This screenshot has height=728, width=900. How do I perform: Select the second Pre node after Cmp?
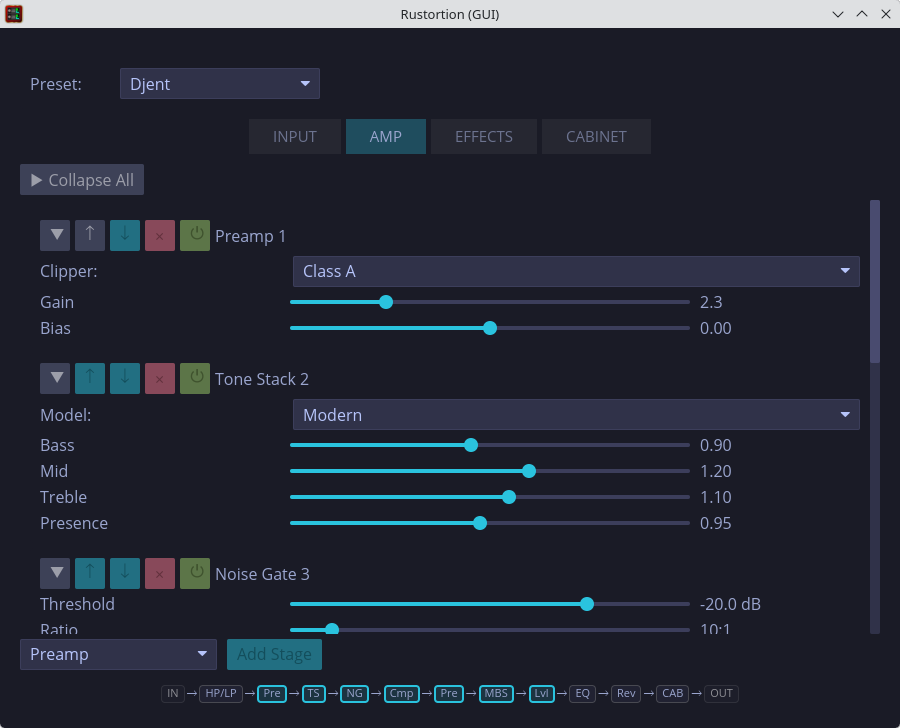pyautogui.click(x=449, y=694)
